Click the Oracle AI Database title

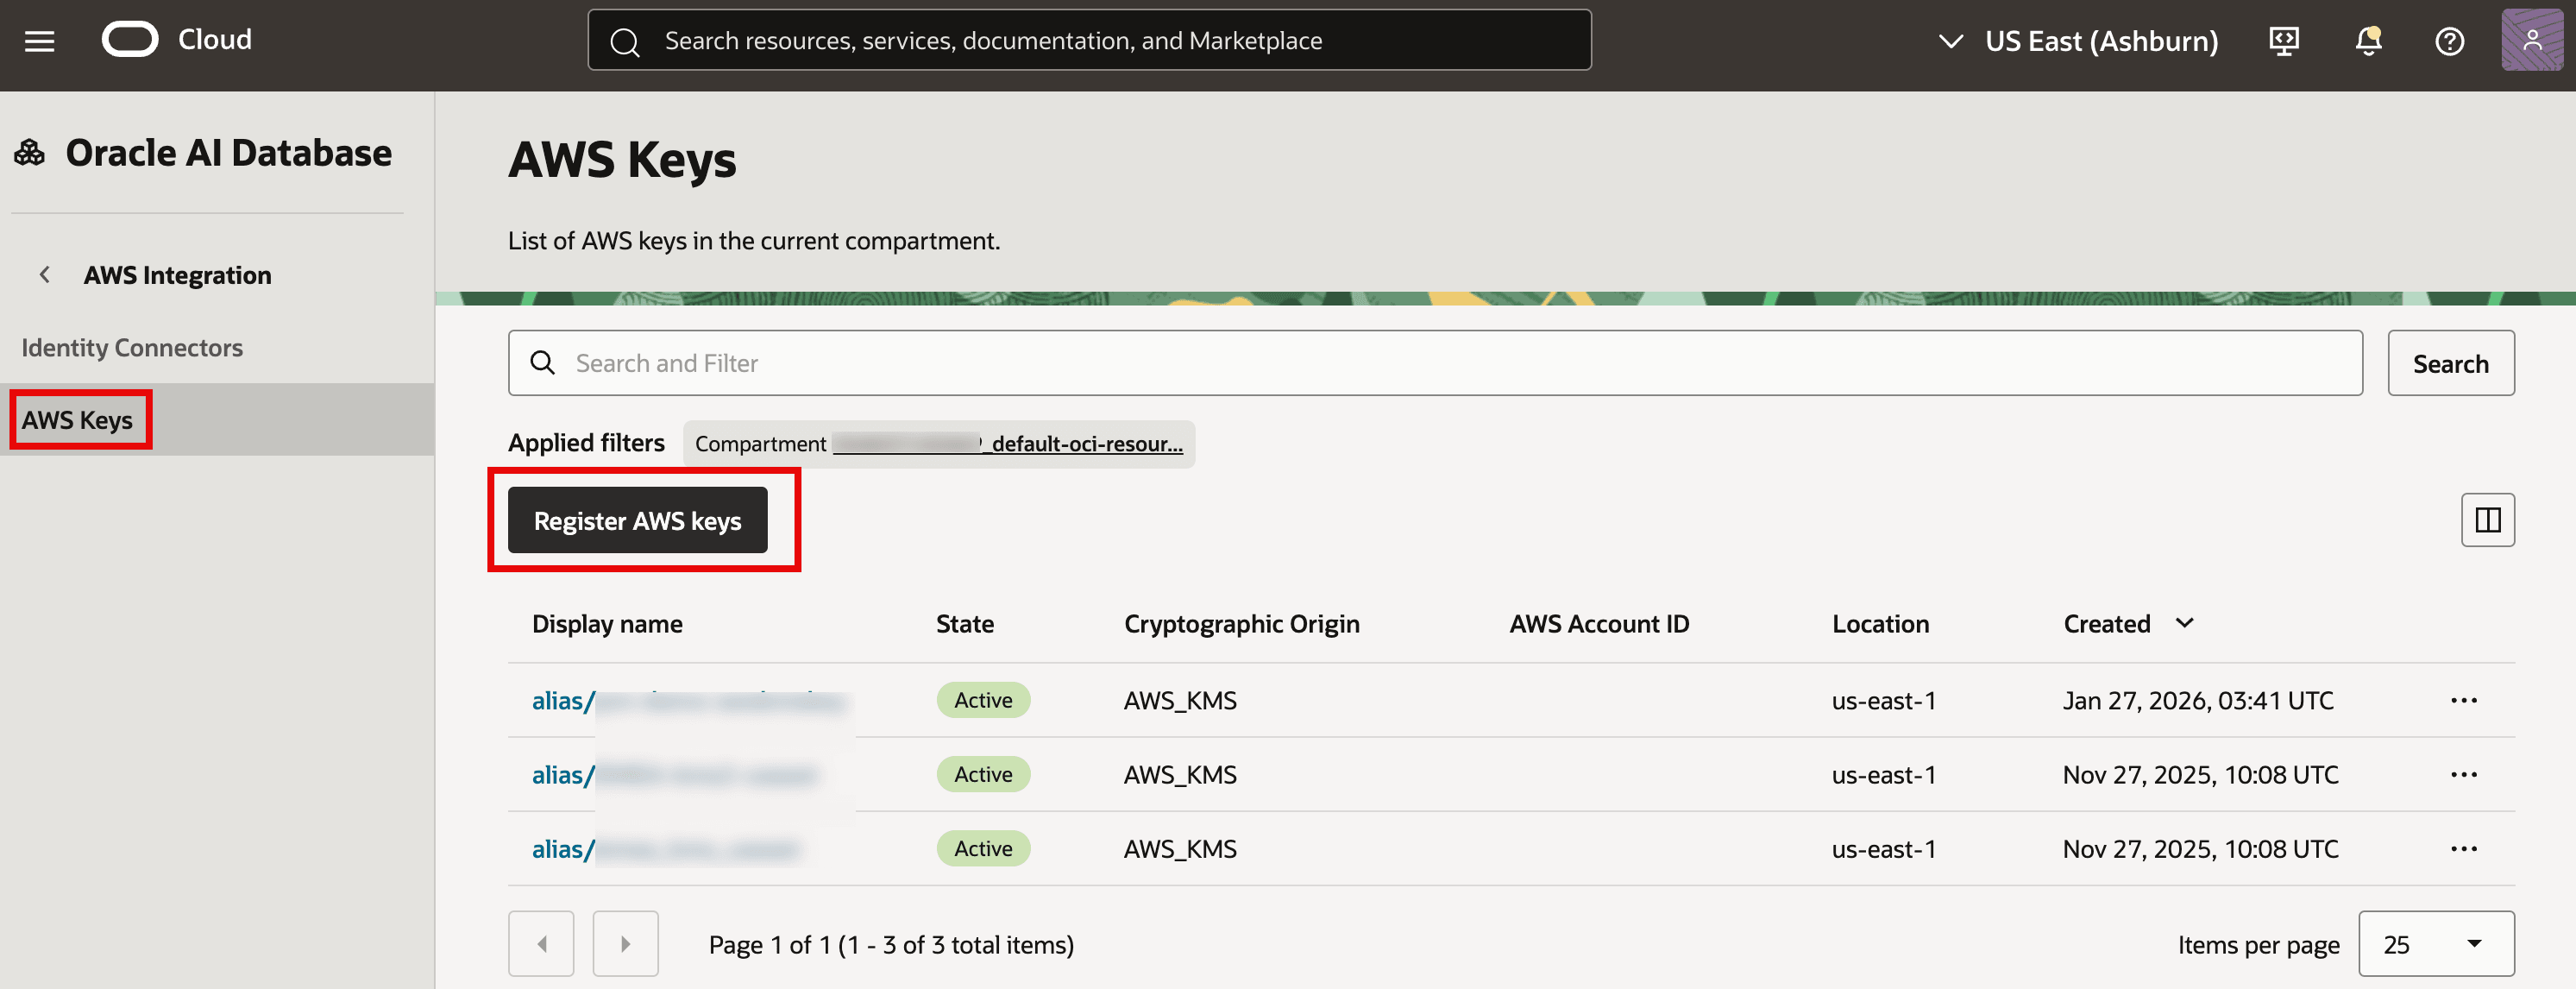(228, 153)
